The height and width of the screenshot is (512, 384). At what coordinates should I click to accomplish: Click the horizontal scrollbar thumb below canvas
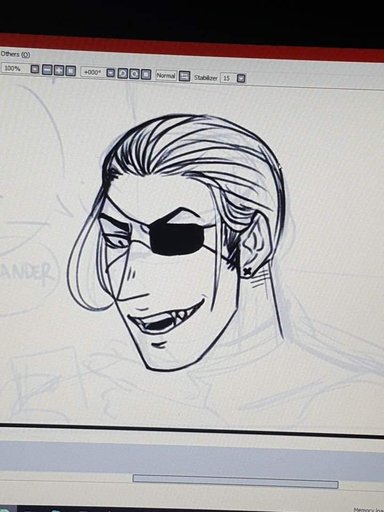(236, 480)
